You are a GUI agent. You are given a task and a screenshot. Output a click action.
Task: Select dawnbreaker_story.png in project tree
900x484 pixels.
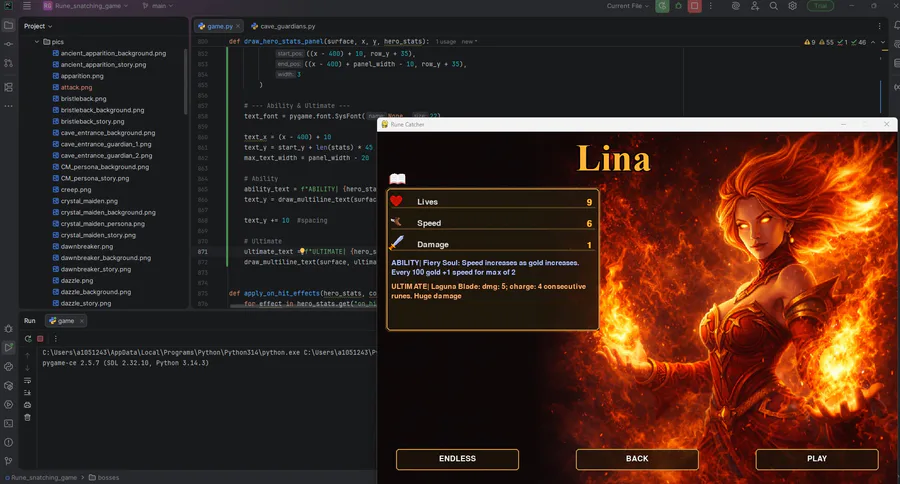click(x=96, y=269)
